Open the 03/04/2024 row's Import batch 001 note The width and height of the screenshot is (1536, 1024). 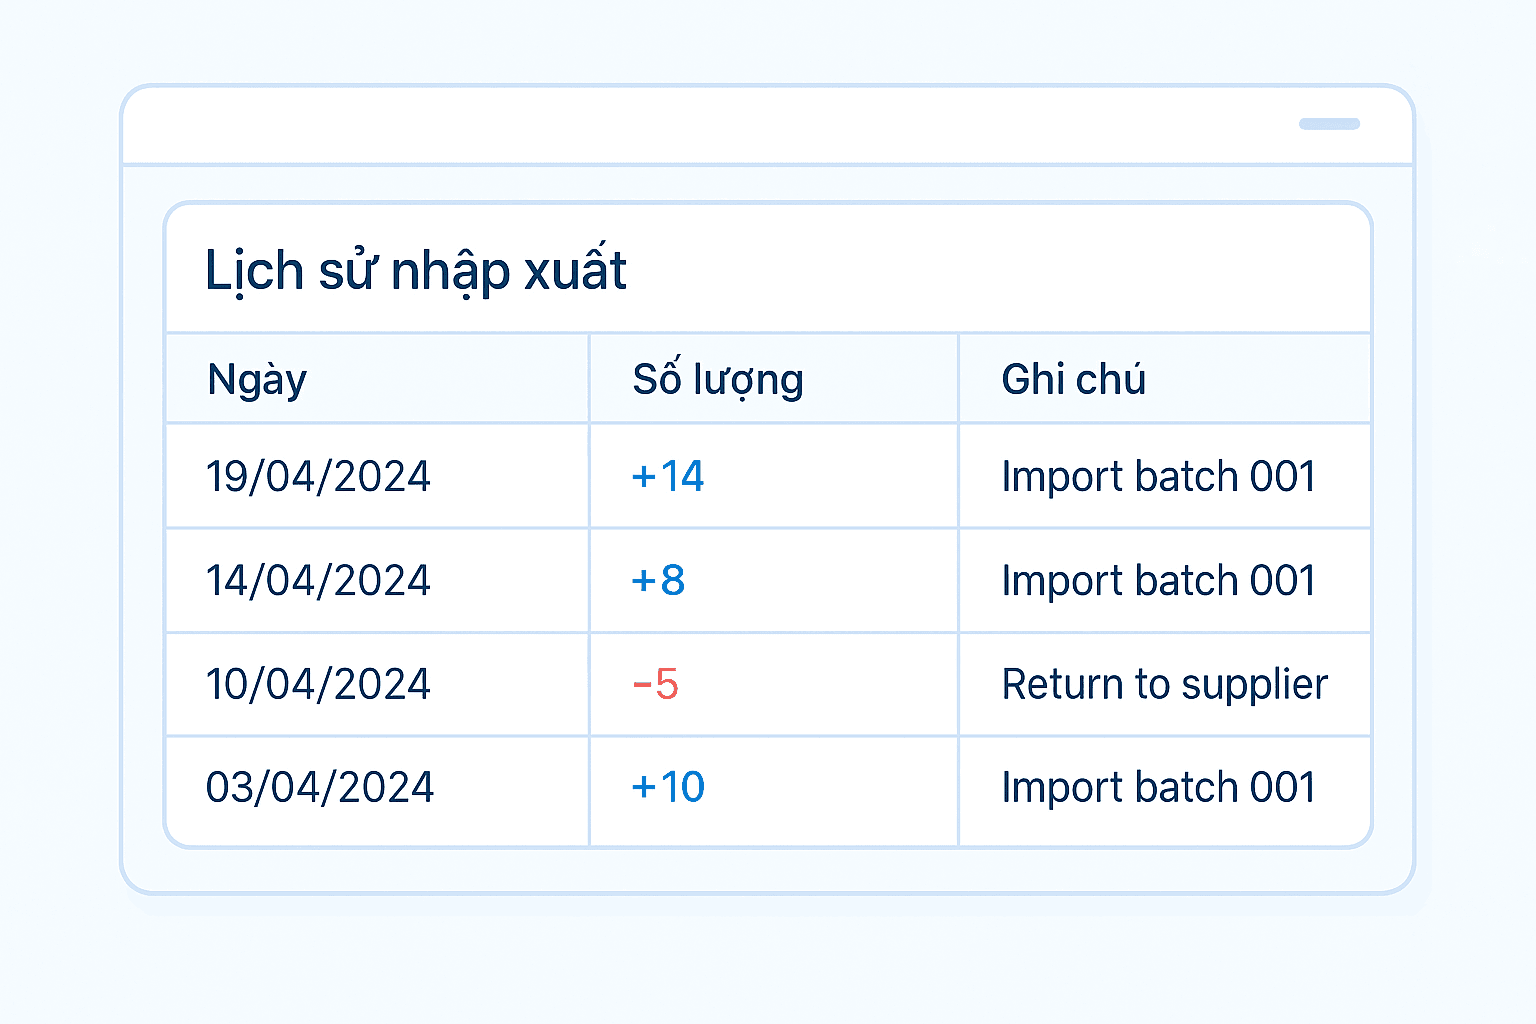coord(1158,788)
